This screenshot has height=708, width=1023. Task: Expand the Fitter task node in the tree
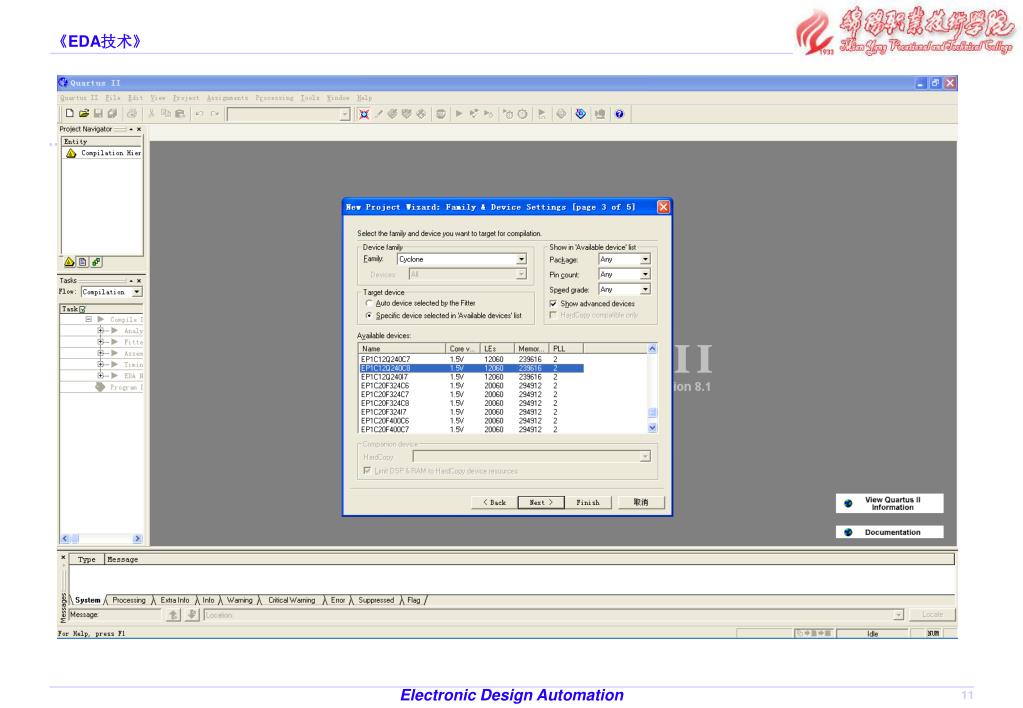click(100, 342)
